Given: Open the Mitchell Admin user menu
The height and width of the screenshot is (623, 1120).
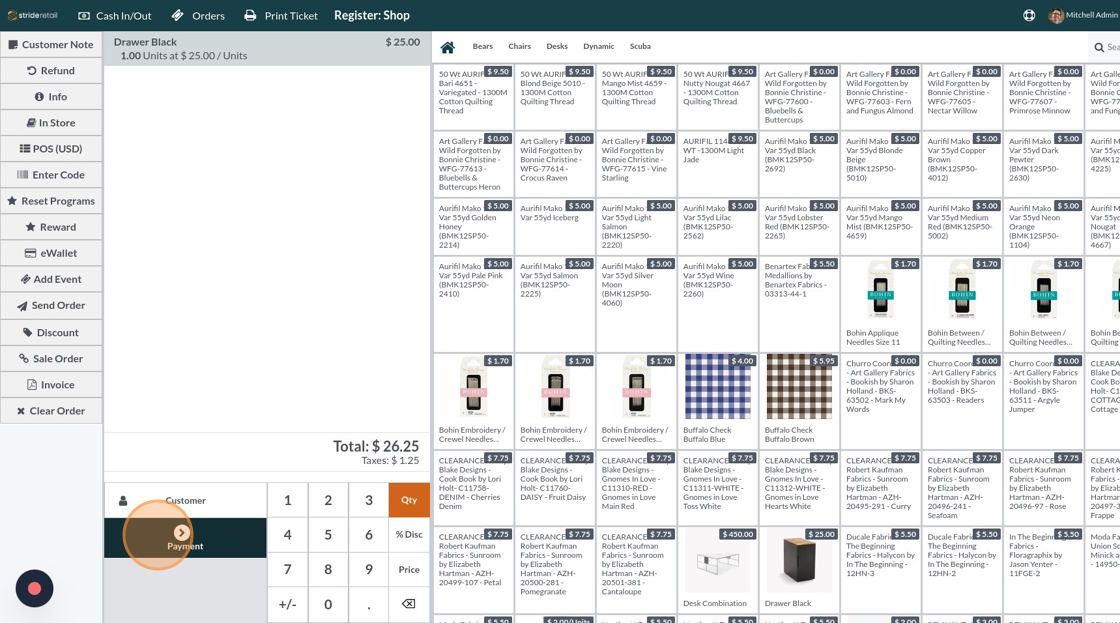Looking at the screenshot, I should (x=1083, y=15).
